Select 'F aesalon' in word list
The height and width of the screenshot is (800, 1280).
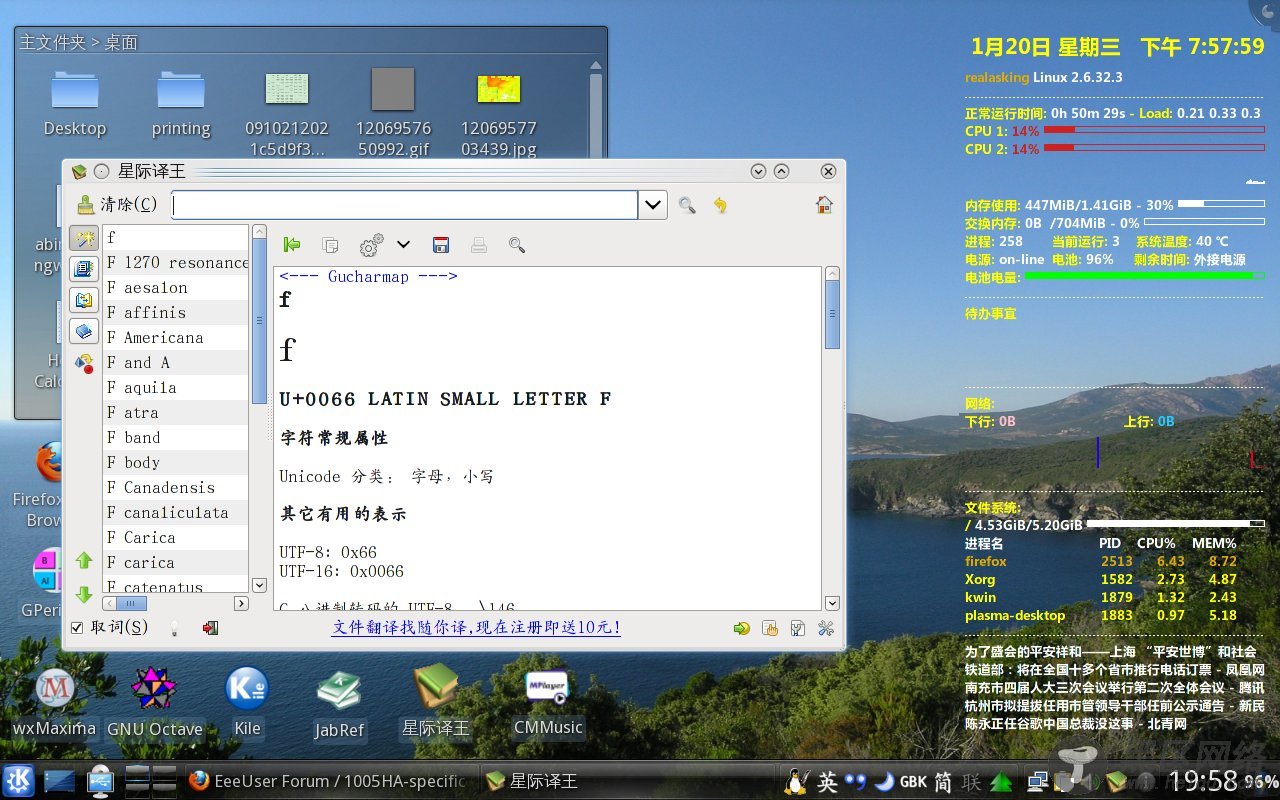point(176,288)
